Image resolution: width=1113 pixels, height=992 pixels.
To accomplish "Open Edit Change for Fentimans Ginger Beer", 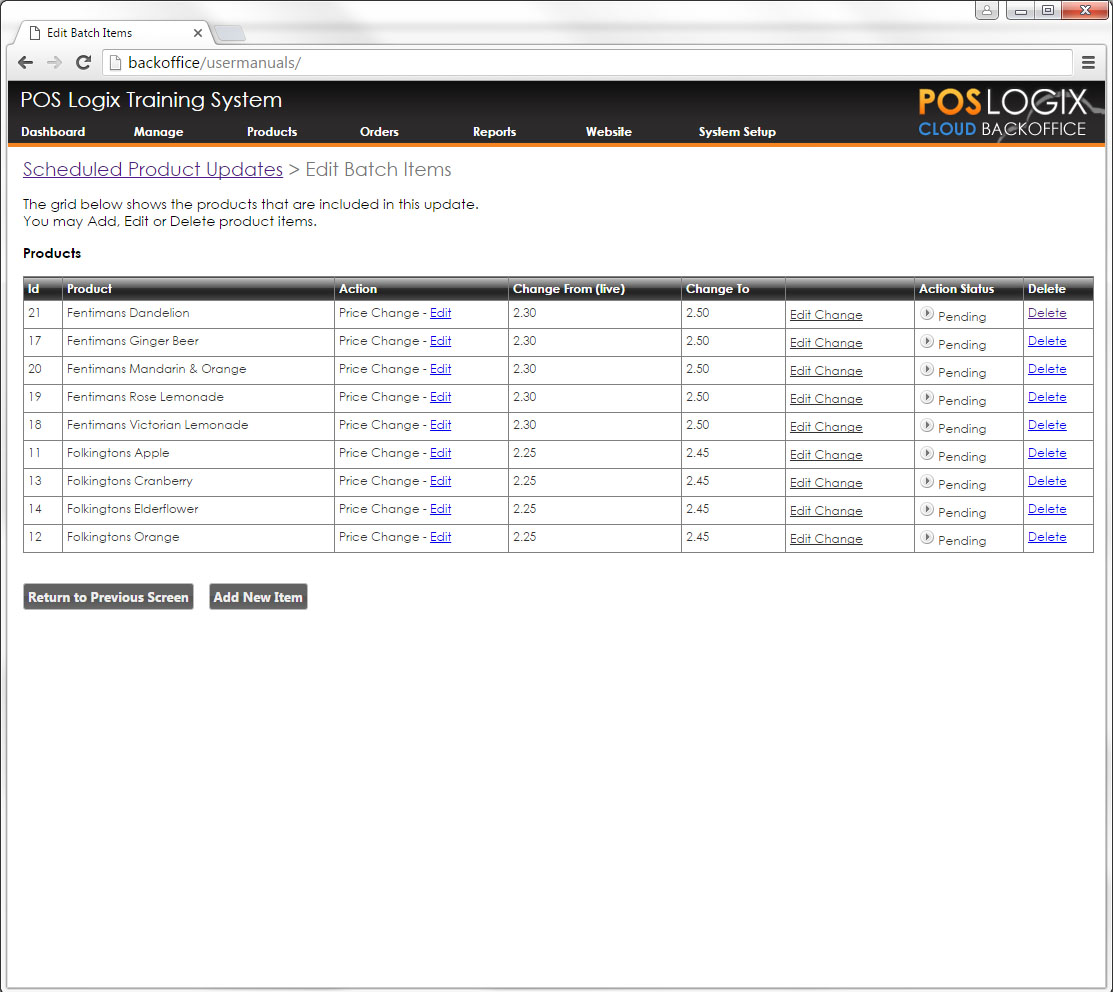I will [x=826, y=343].
